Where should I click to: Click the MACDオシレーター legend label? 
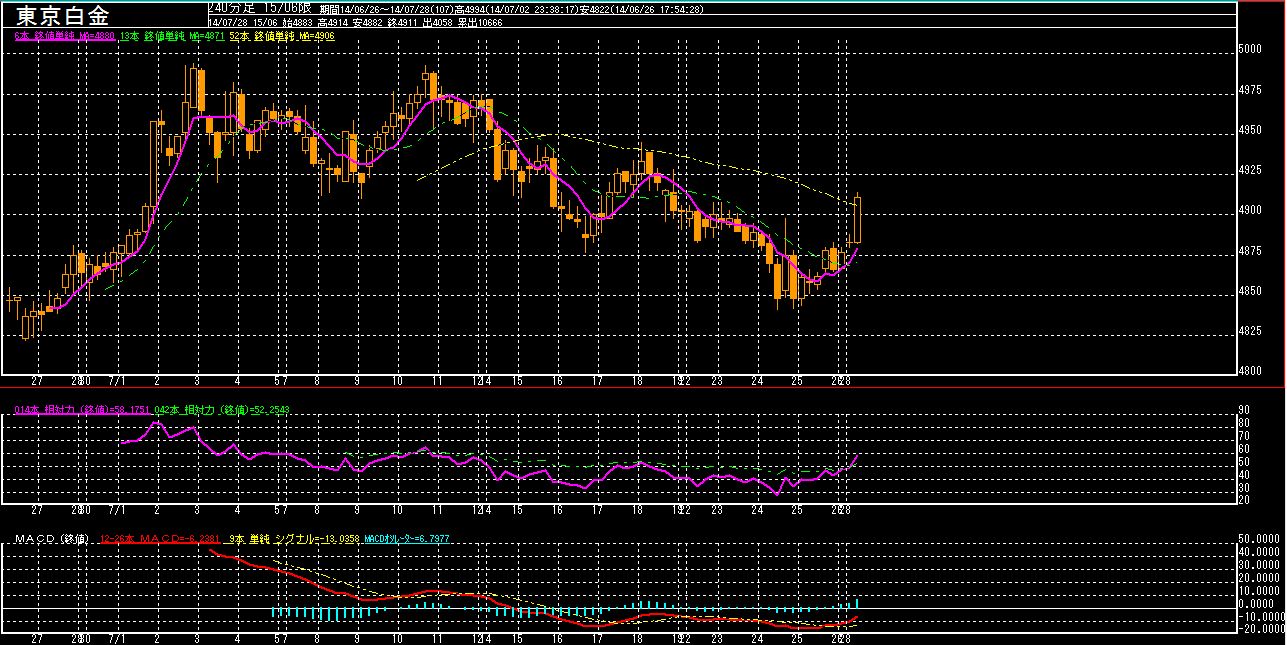pyautogui.click(x=406, y=539)
